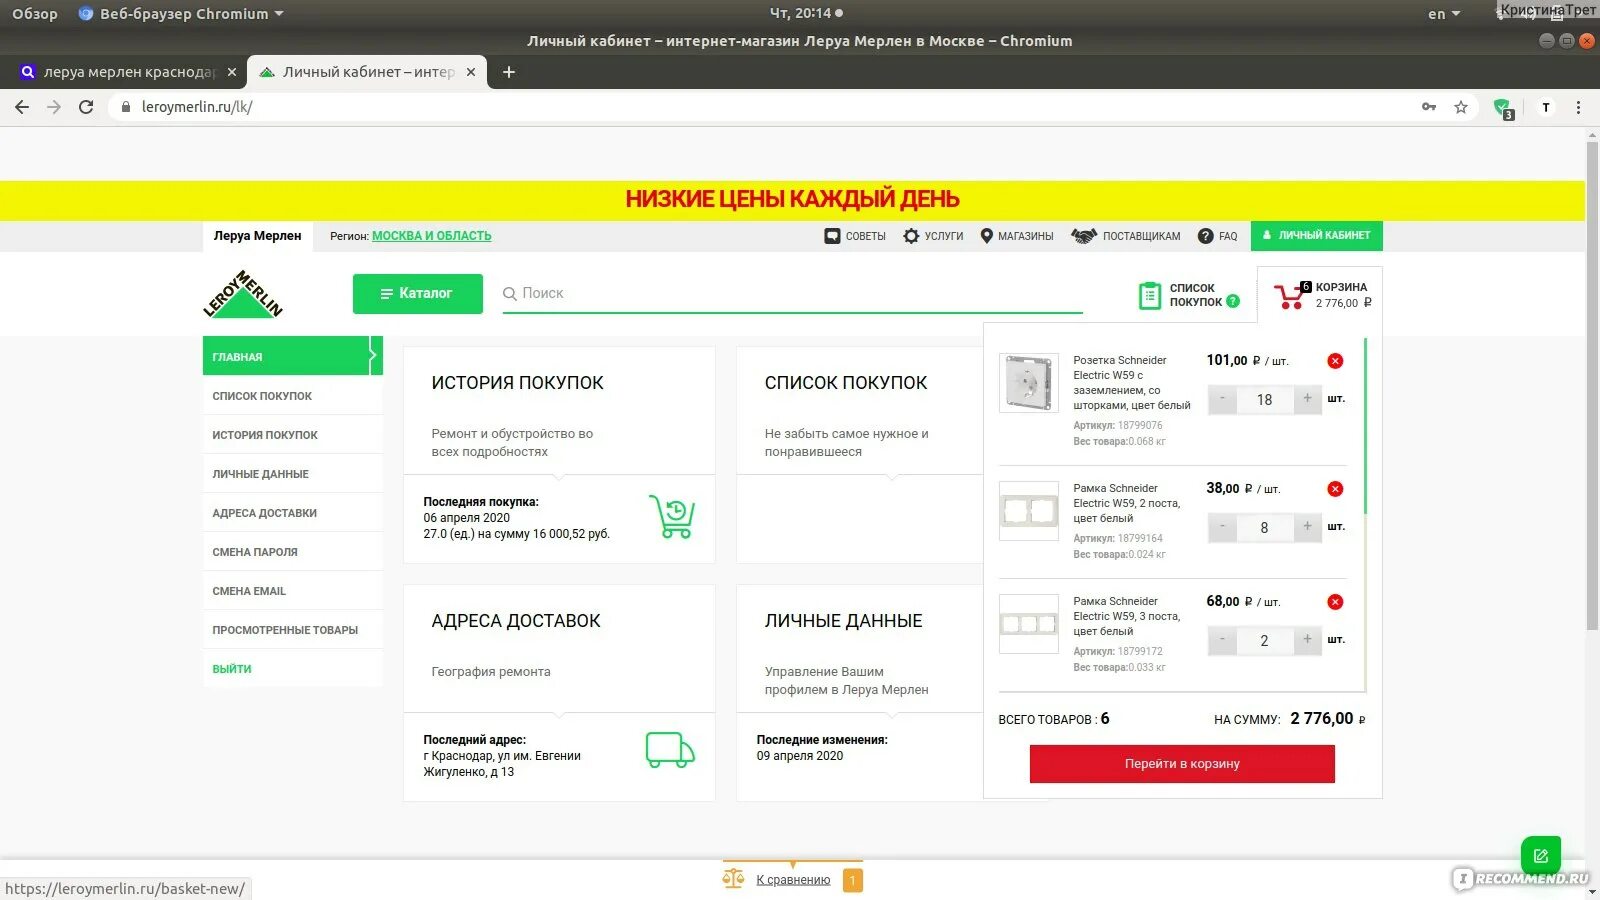1600x900 pixels.
Task: Open the Обзор activities overview
Action: pos(35,14)
